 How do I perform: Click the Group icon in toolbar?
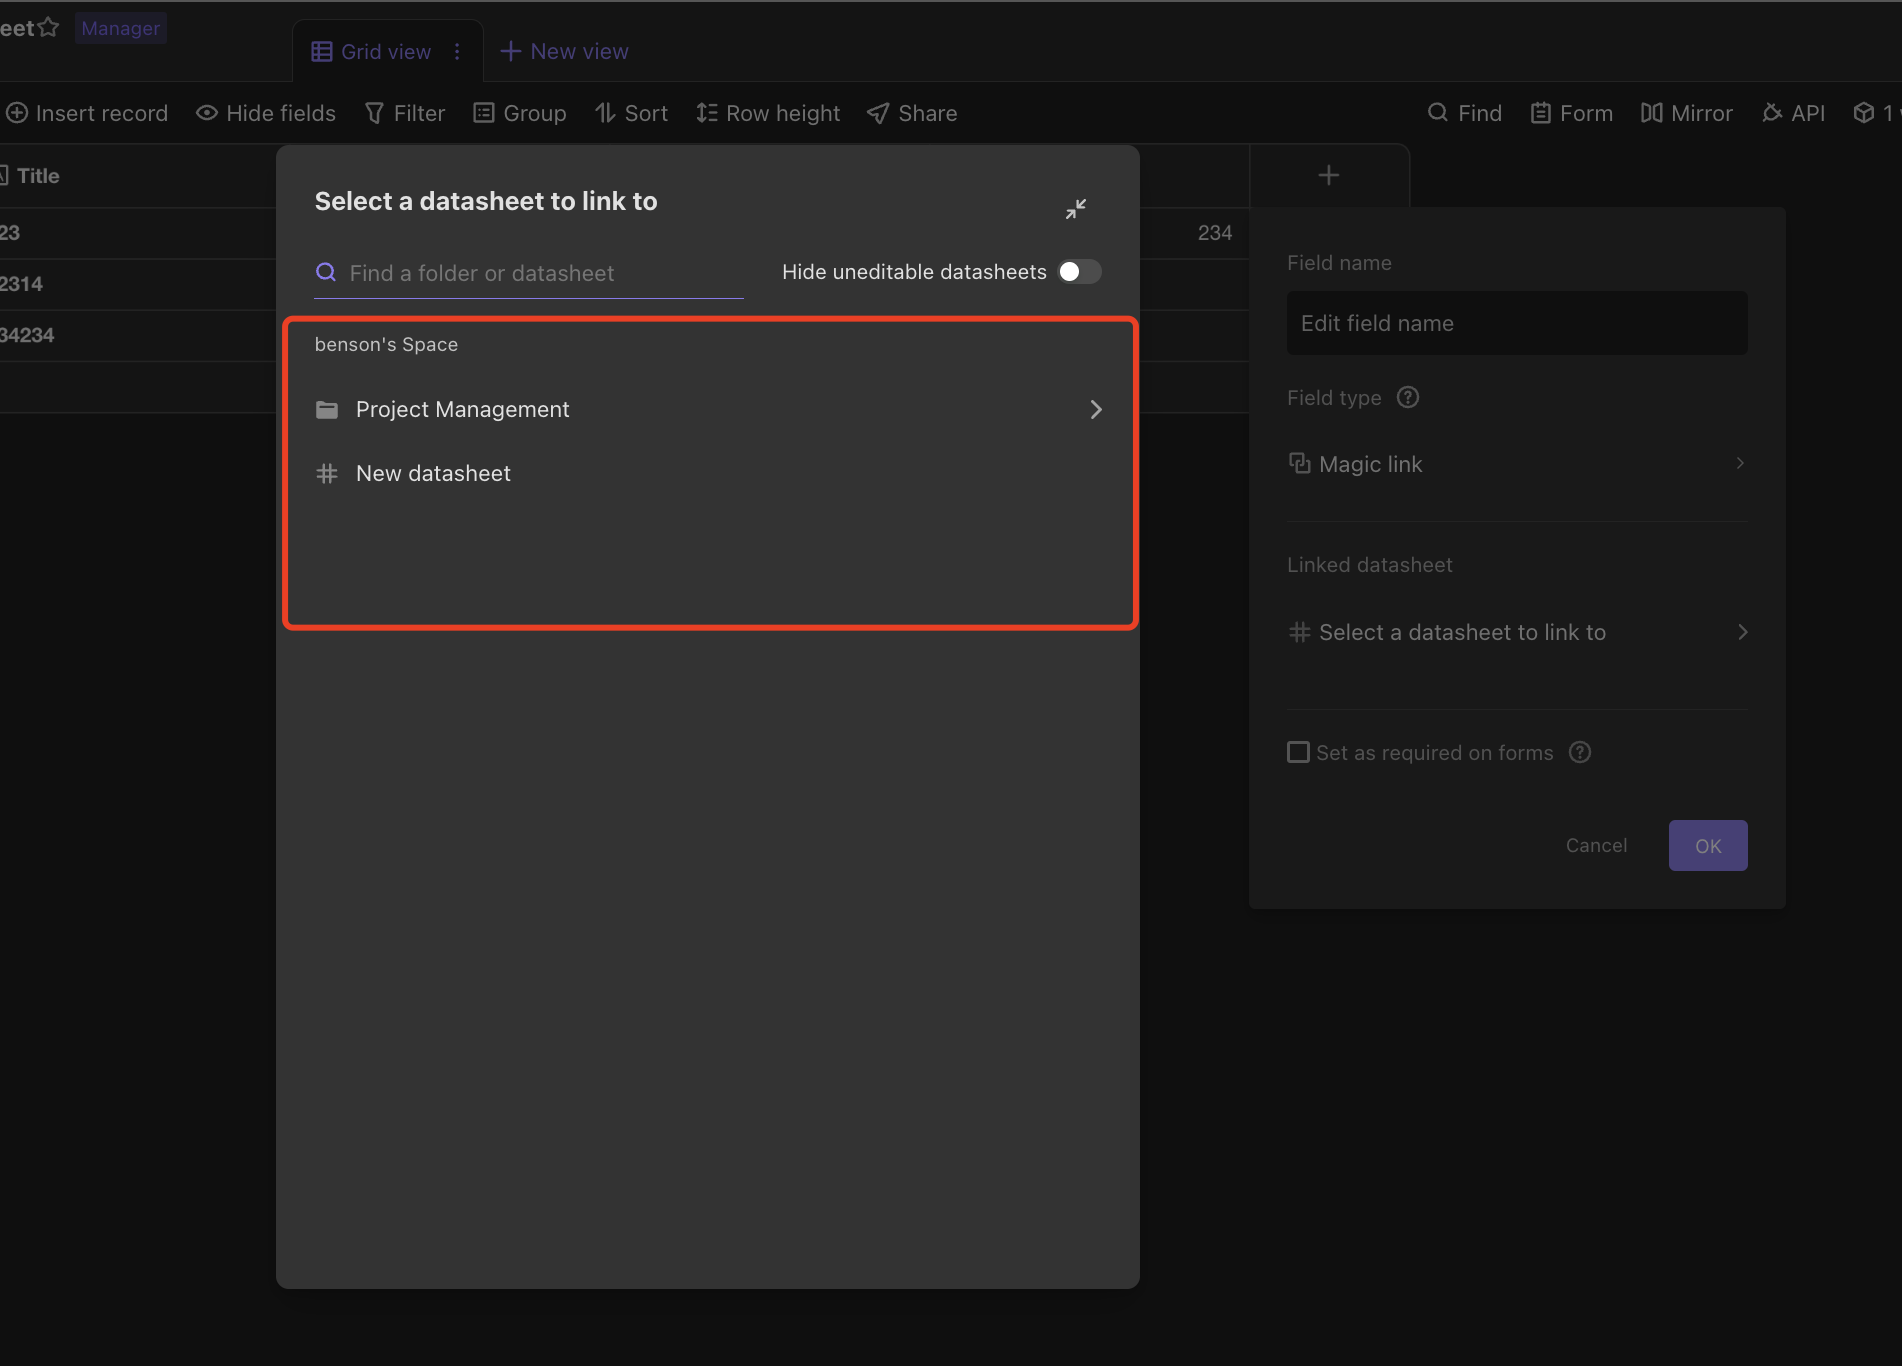click(x=484, y=113)
